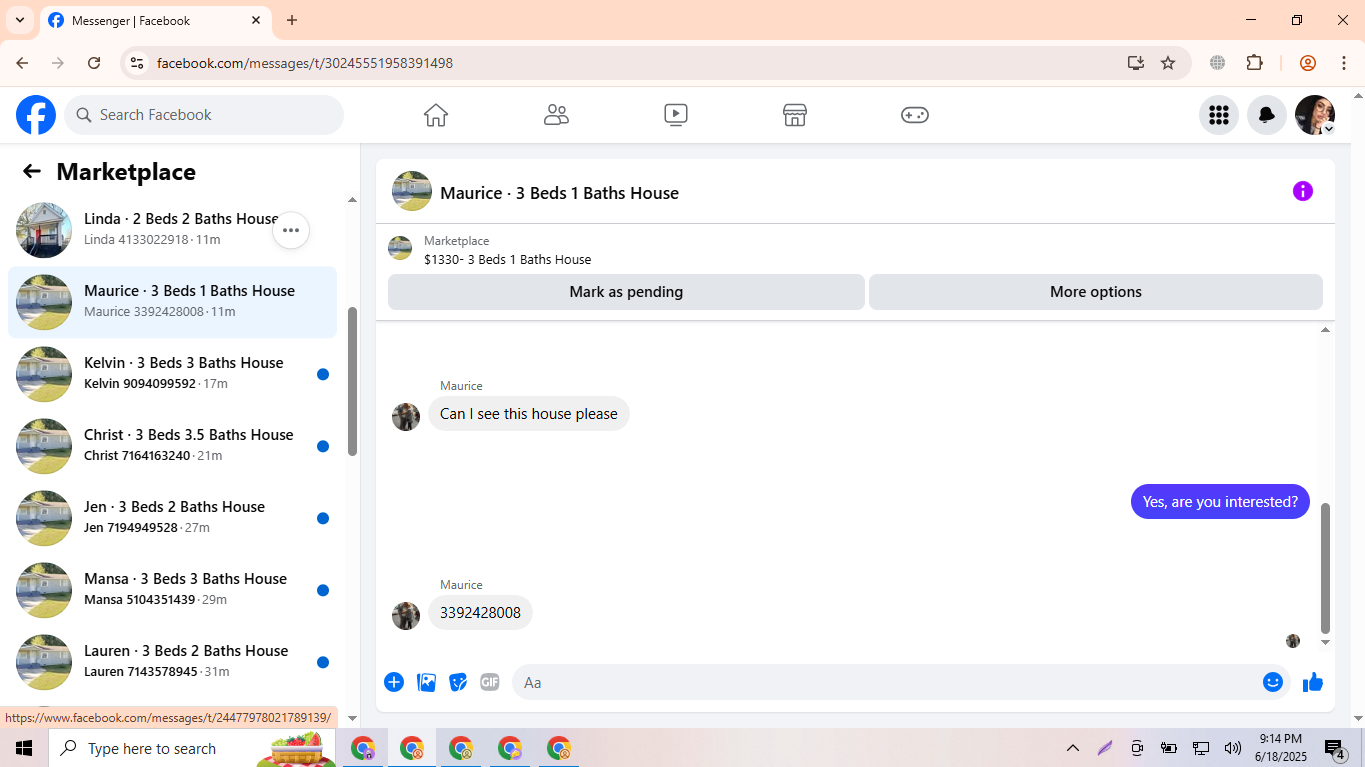
Task: Bookmark this page with the star icon
Action: [x=1168, y=63]
